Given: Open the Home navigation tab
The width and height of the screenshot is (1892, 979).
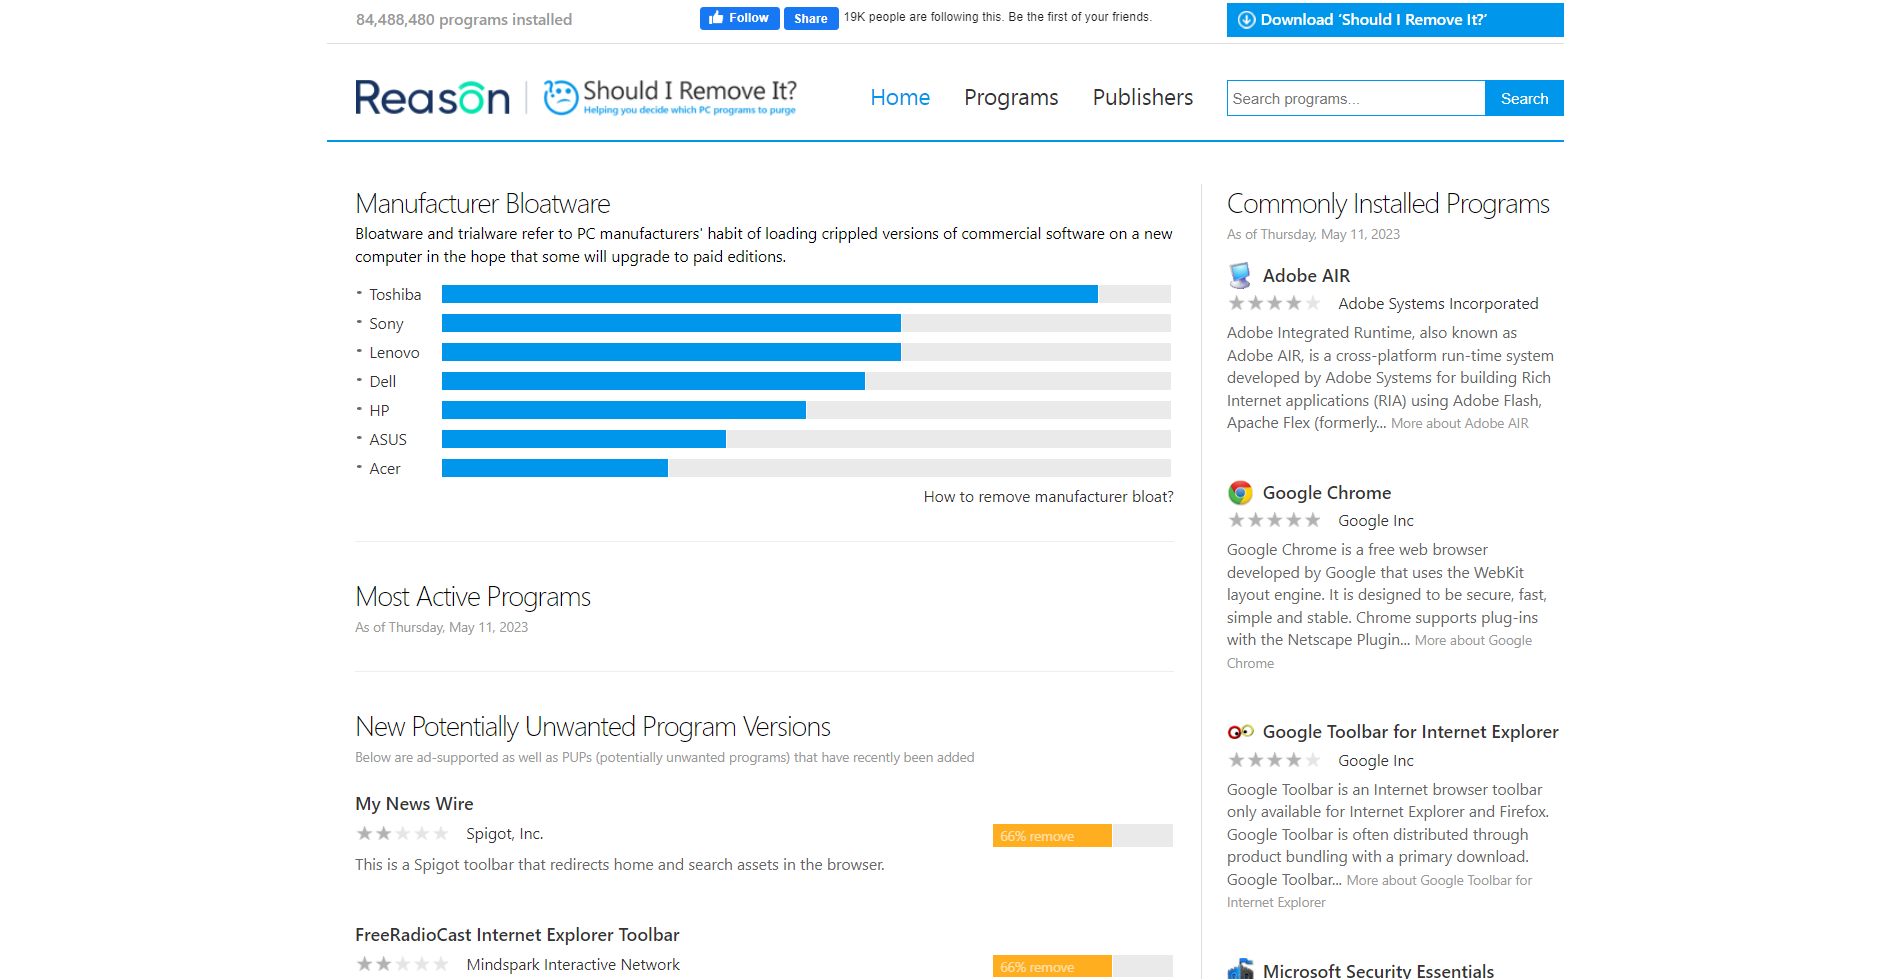Looking at the screenshot, I should 900,97.
